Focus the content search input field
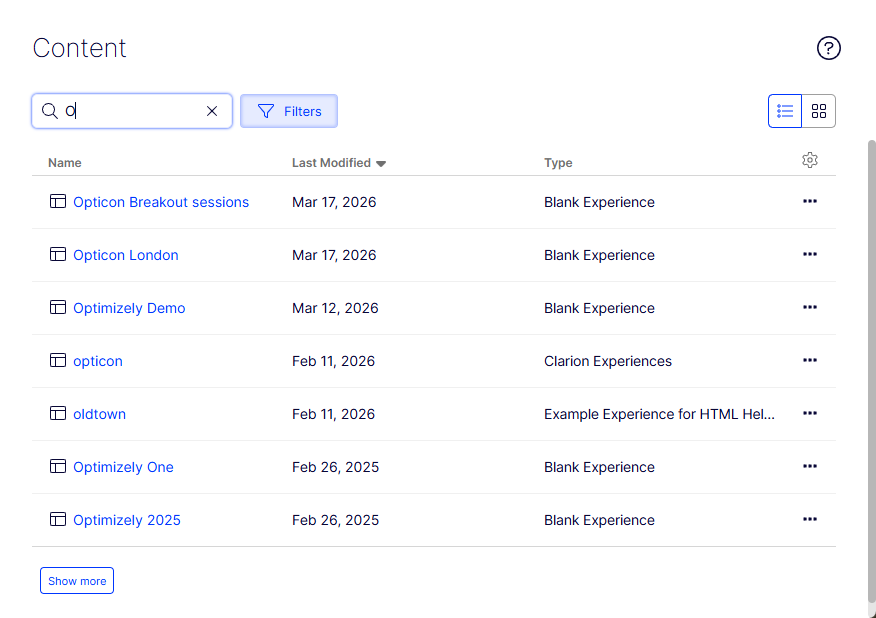The height and width of the screenshot is (618, 876). [130, 111]
